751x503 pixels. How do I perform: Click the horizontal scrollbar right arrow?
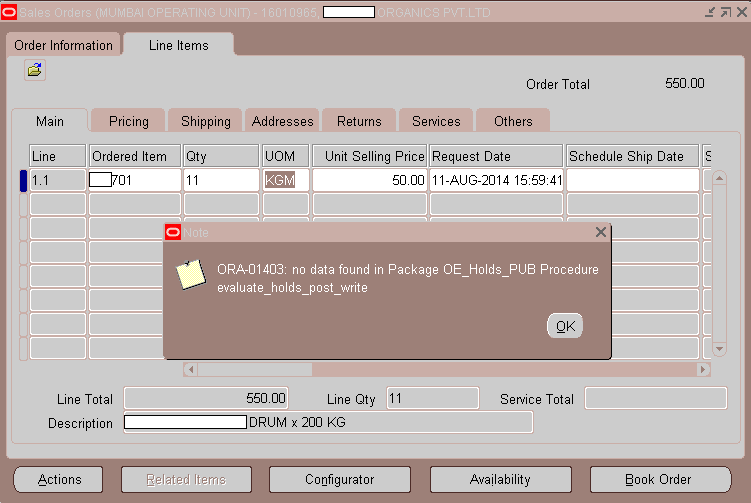click(703, 369)
